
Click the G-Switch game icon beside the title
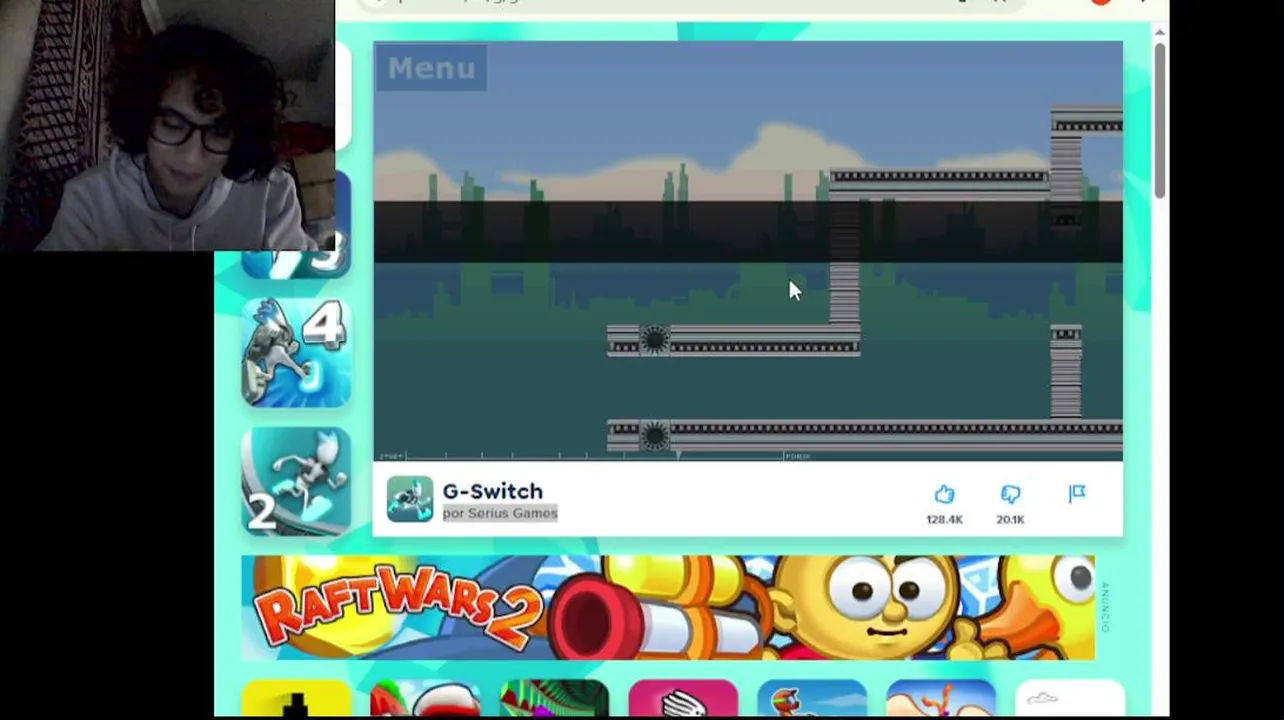coord(410,499)
